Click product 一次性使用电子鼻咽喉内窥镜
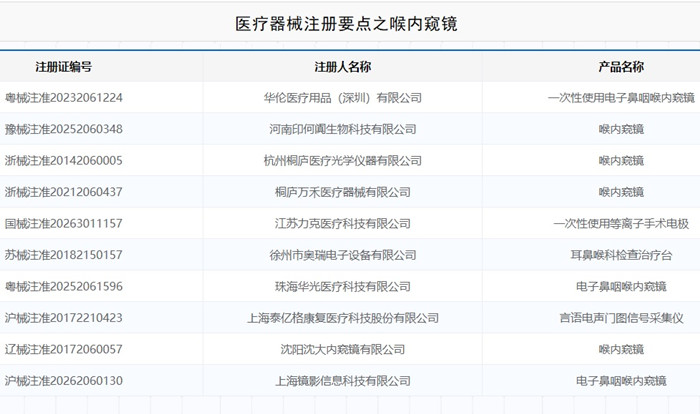Viewport: 700px width, 414px height. pos(621,98)
